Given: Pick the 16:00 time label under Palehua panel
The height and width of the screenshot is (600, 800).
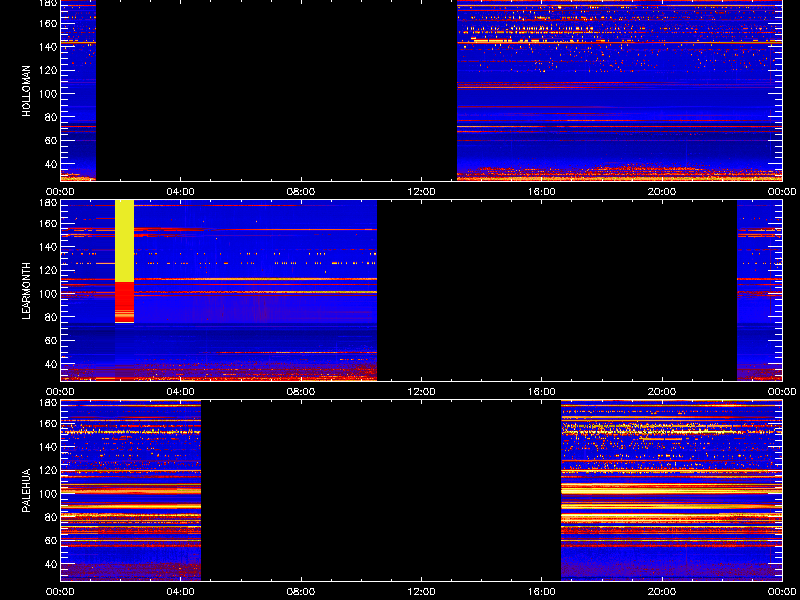Looking at the screenshot, I should click(542, 592).
